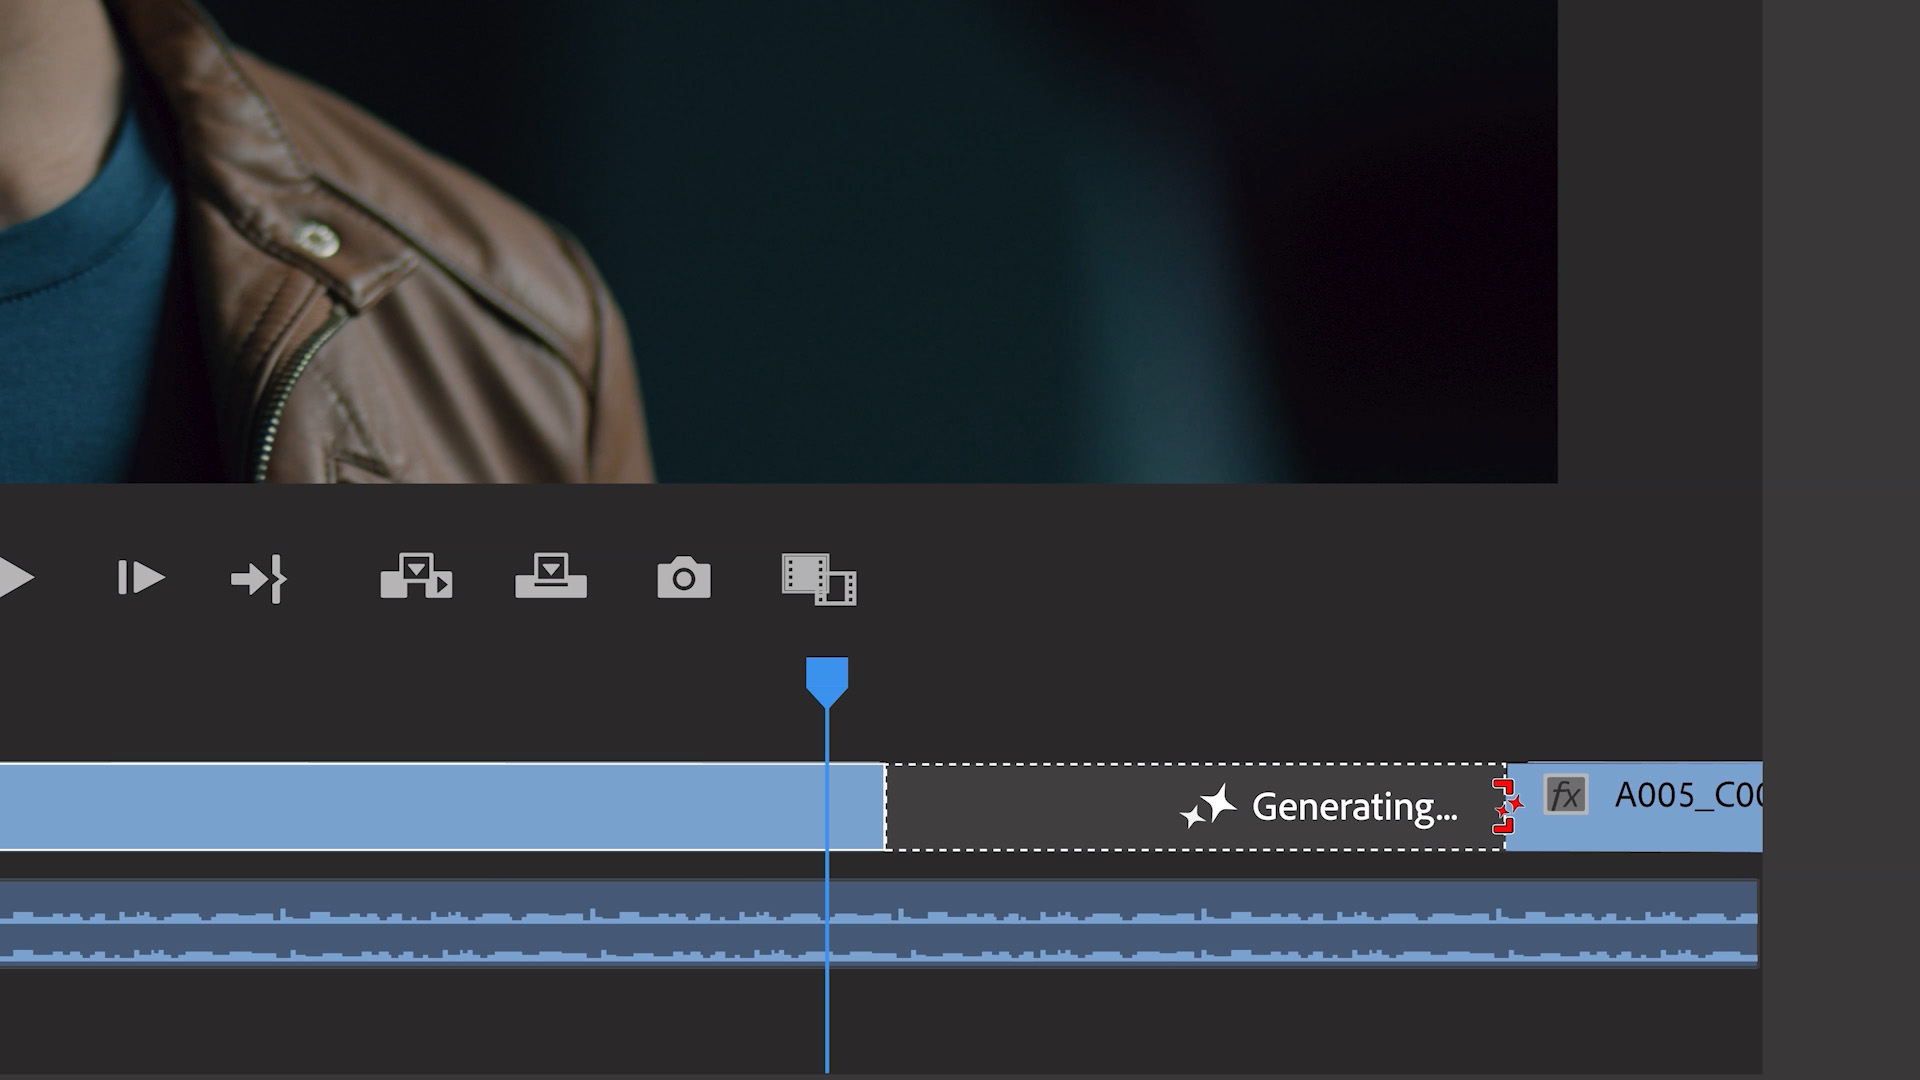Click the sparkle icon beside Generating
Viewport: 1920px width, 1080px height.
coord(1208,806)
